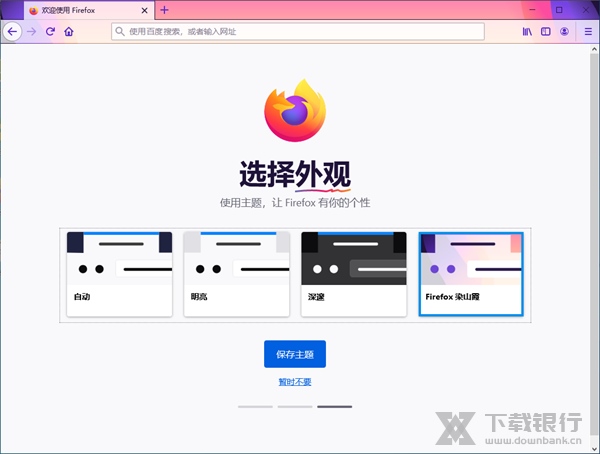This screenshot has width=600, height=454.
Task: Toggle the sidebar view icon
Action: click(x=546, y=31)
